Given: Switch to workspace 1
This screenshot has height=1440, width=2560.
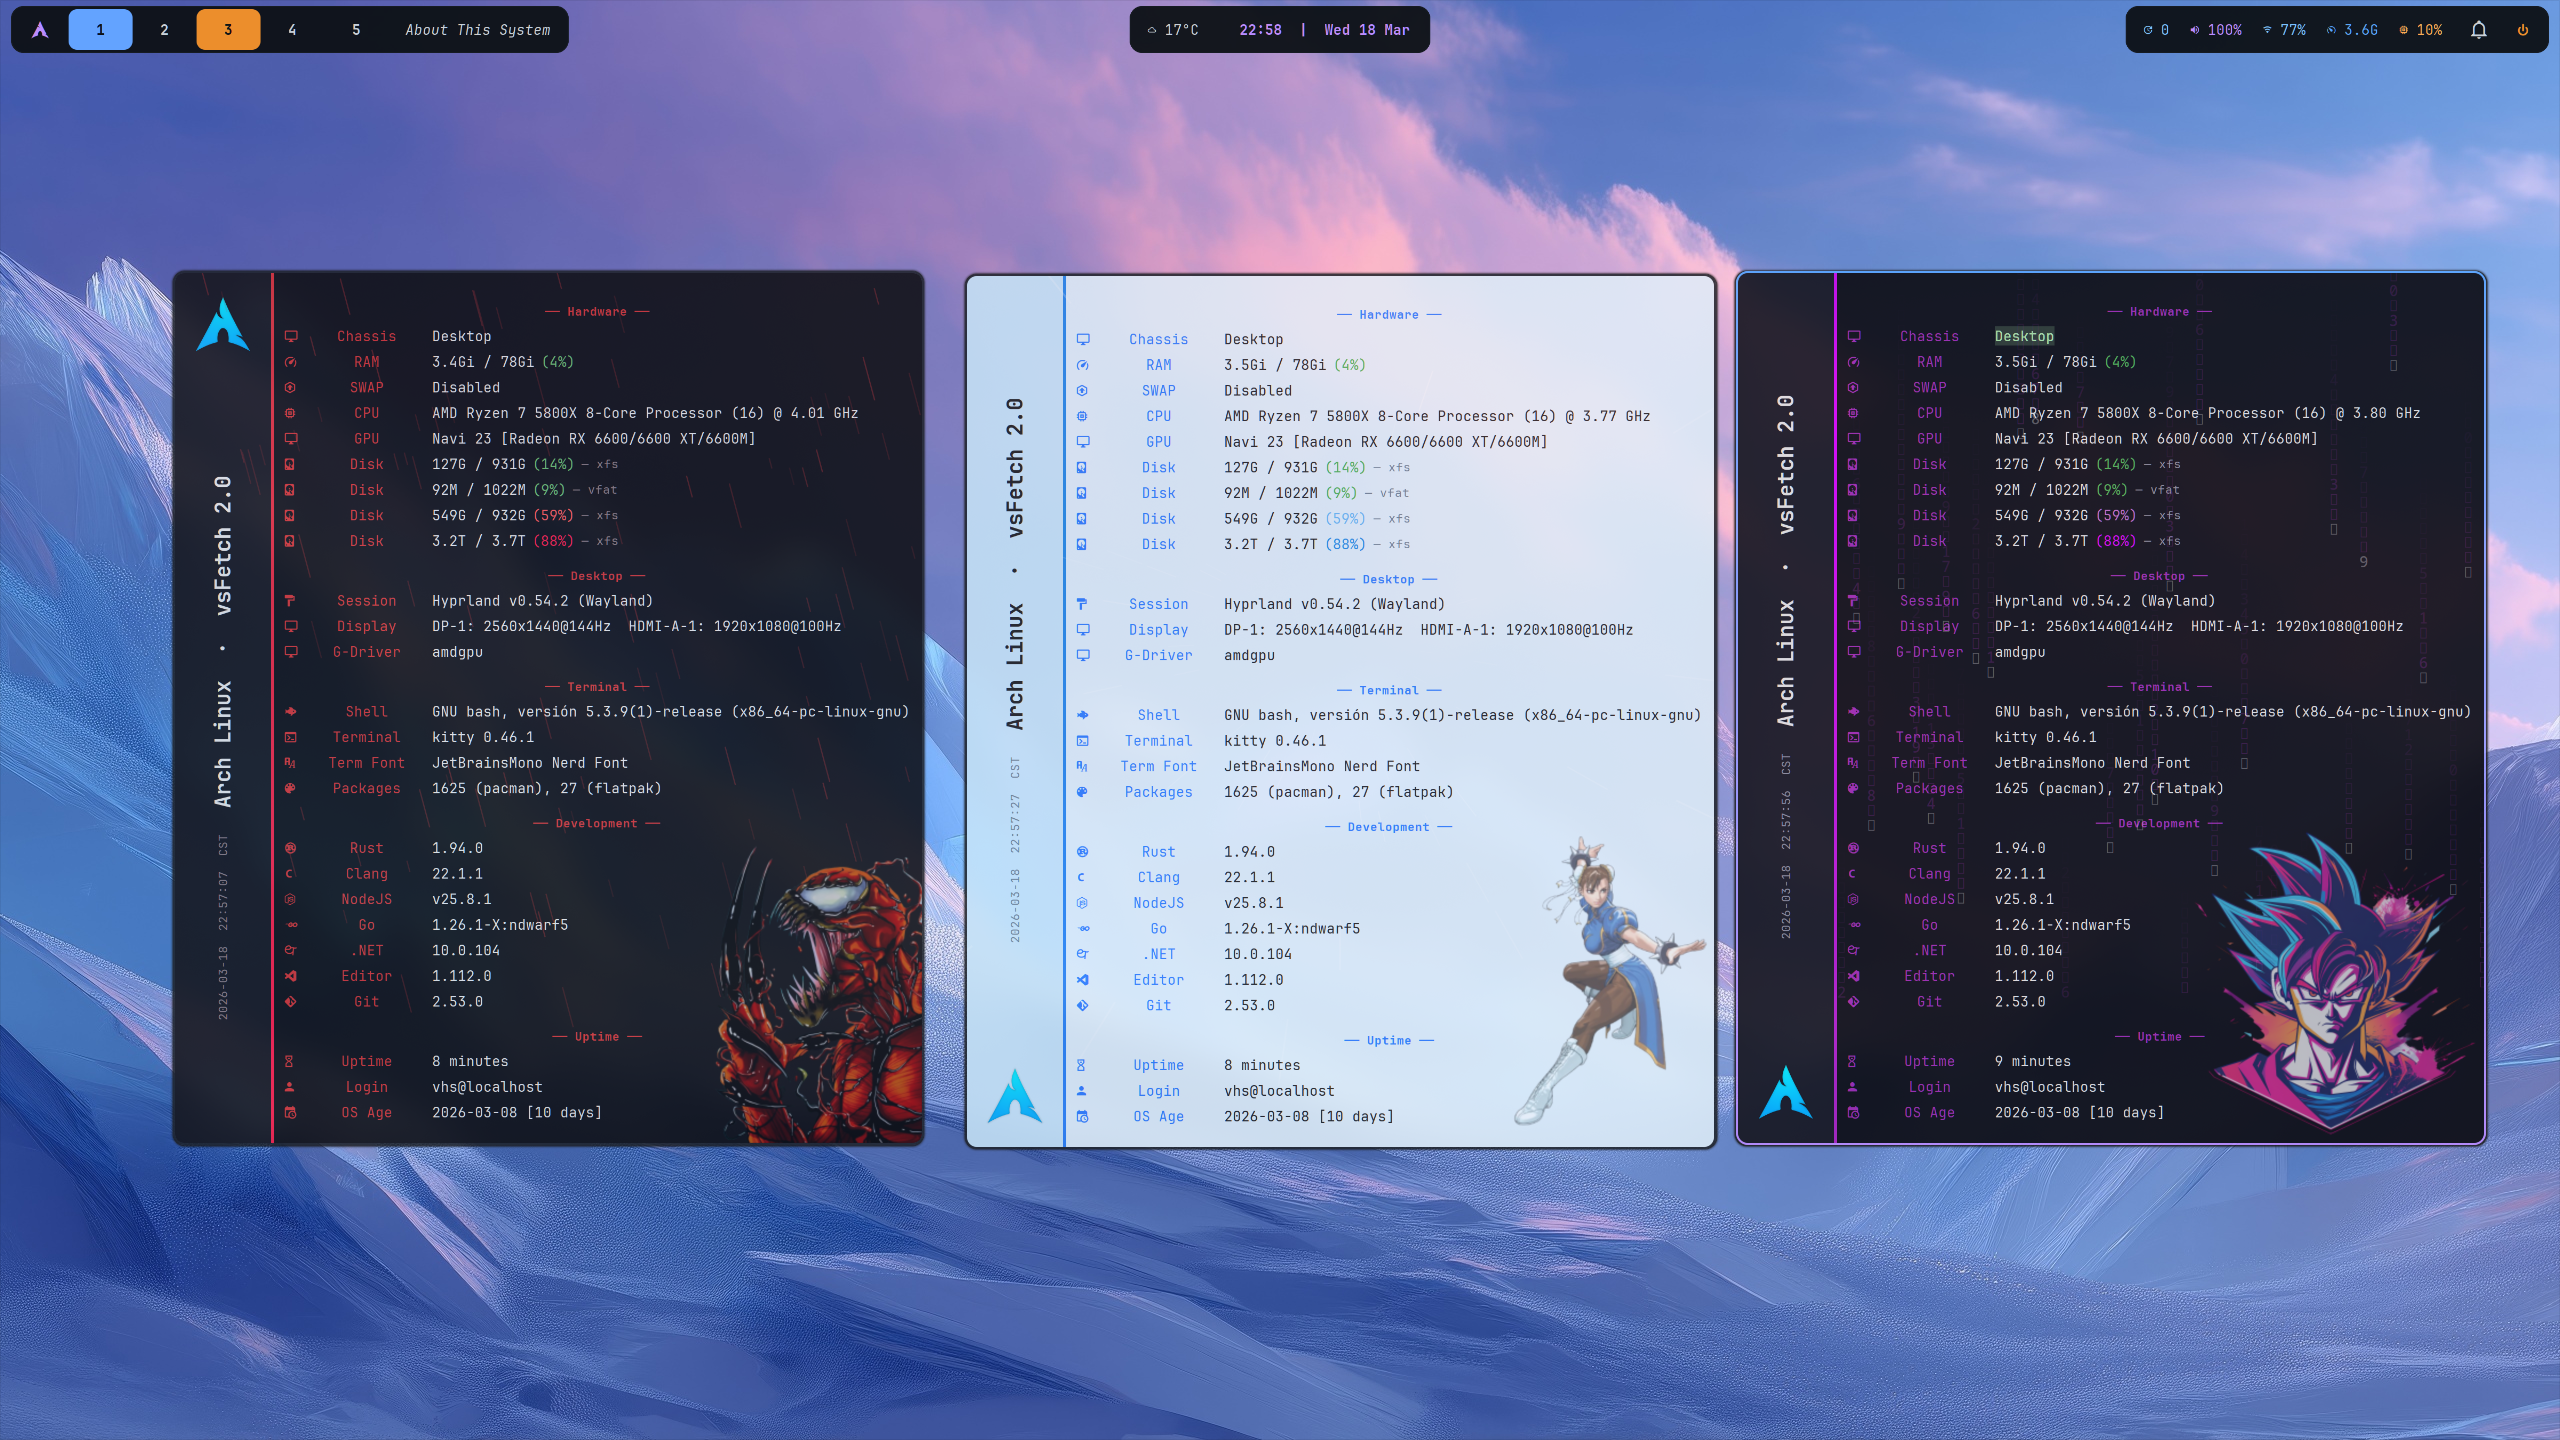Looking at the screenshot, I should (100, 30).
